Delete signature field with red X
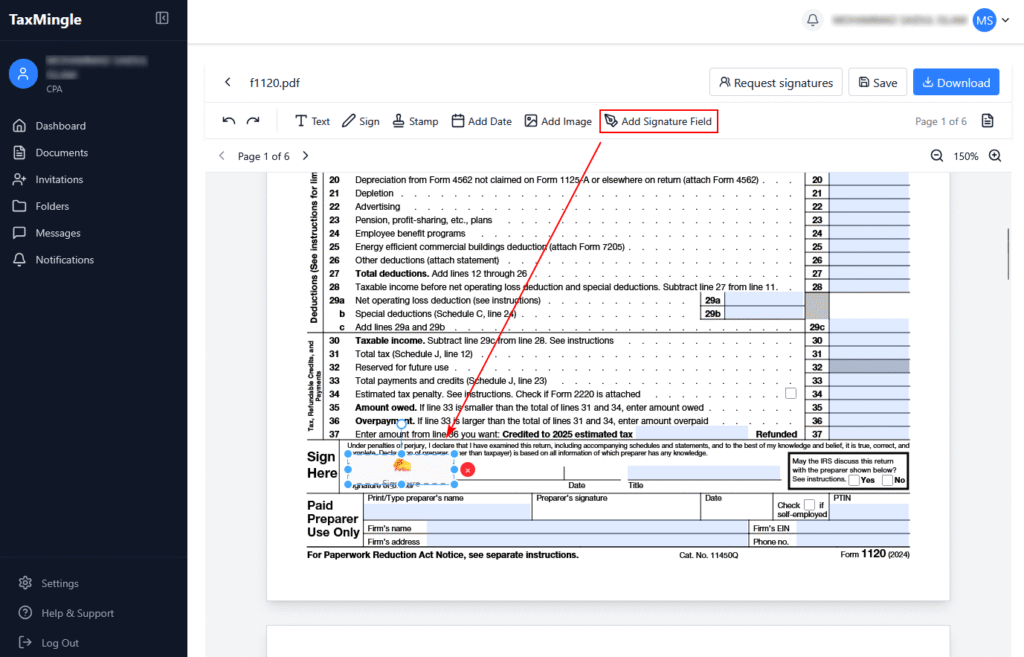 click(468, 469)
